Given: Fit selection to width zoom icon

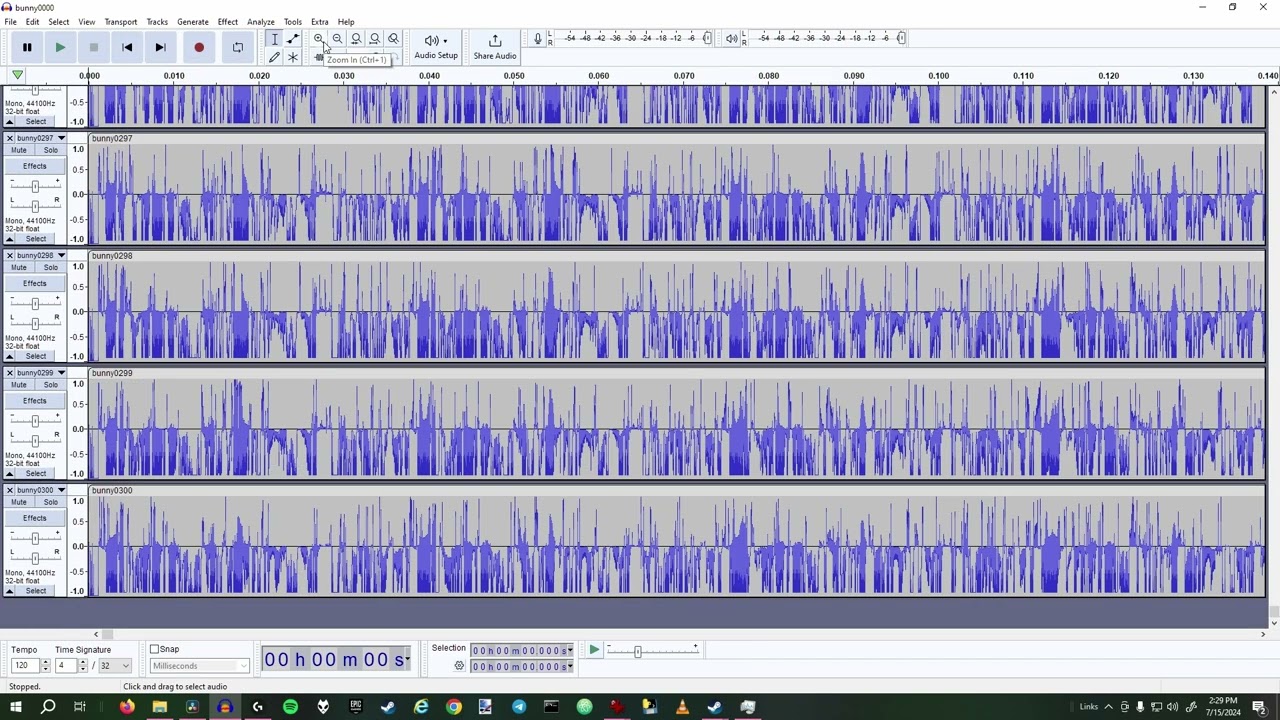Looking at the screenshot, I should pos(356,39).
